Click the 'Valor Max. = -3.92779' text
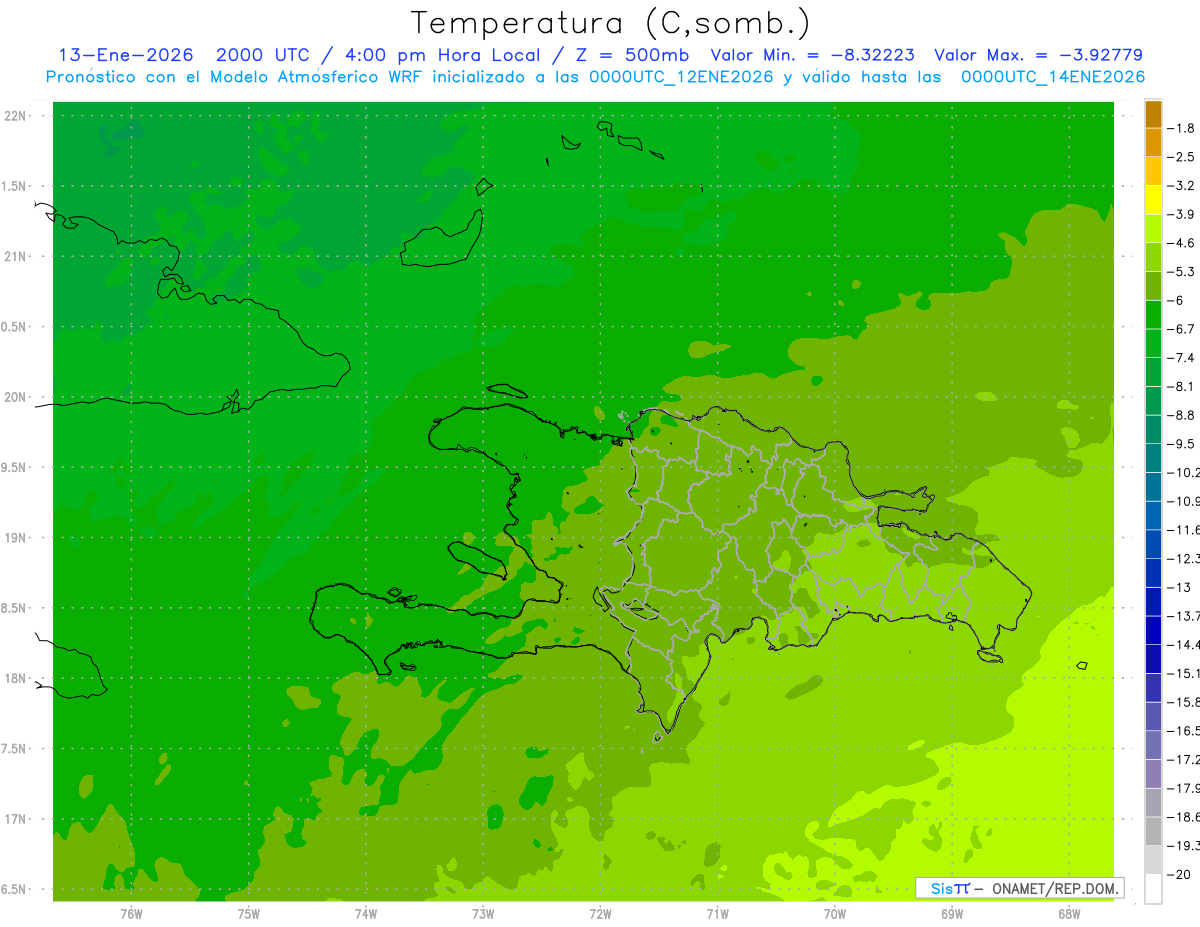 [1038, 55]
